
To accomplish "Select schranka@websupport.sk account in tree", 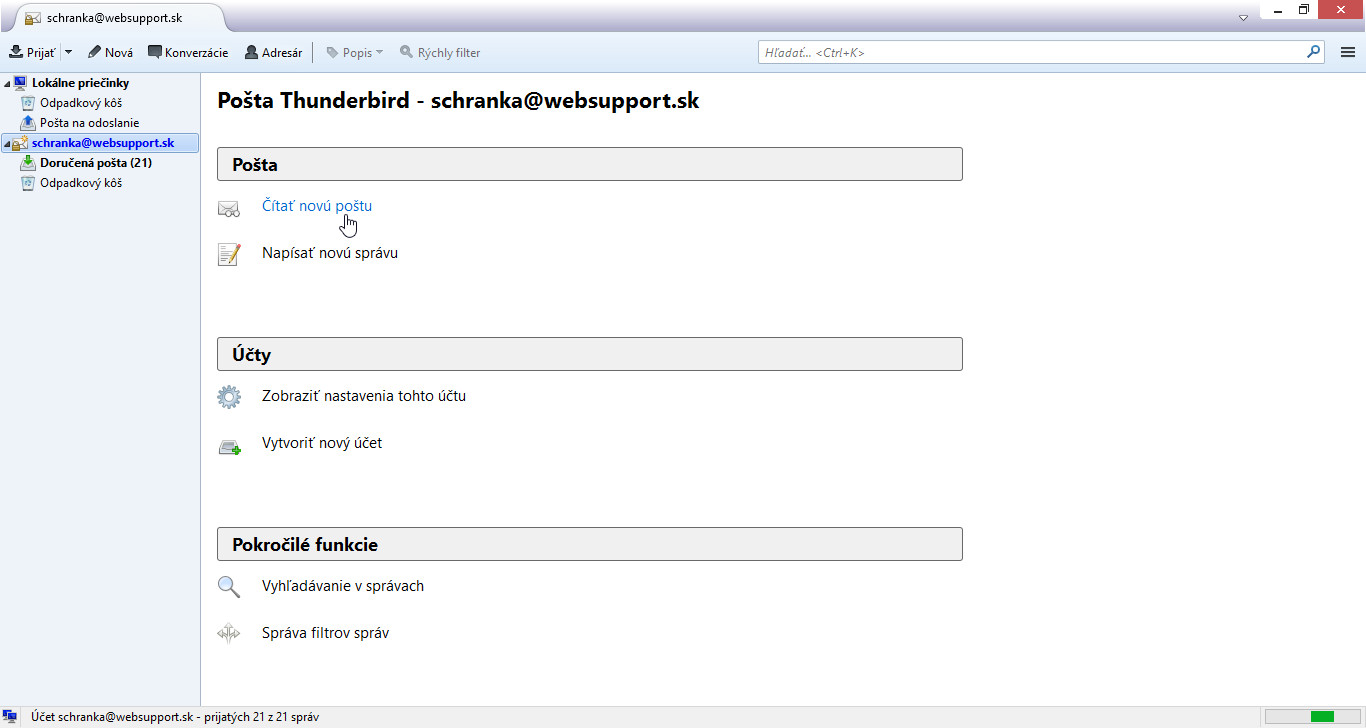I will tap(103, 143).
